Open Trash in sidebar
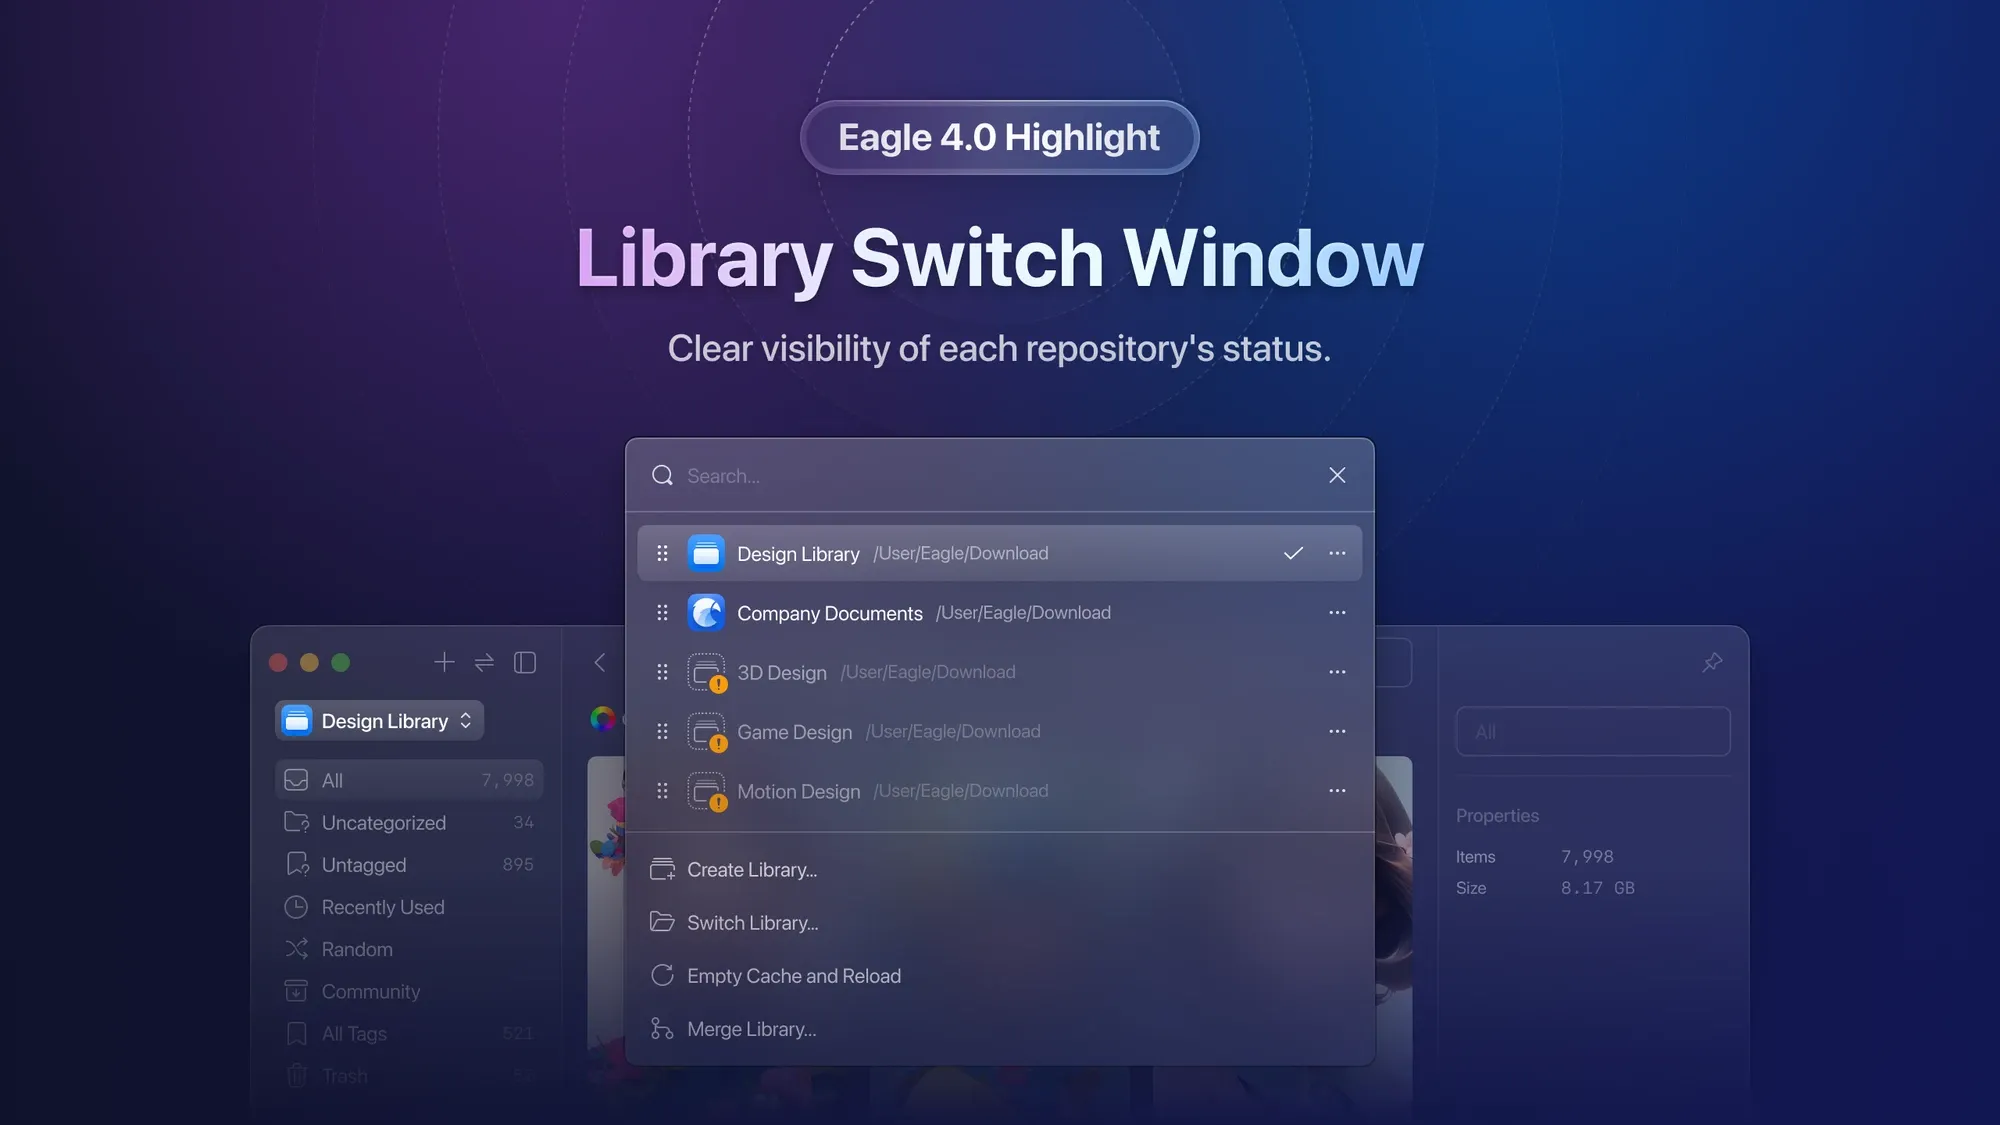The image size is (2000, 1125). pos(409,1076)
